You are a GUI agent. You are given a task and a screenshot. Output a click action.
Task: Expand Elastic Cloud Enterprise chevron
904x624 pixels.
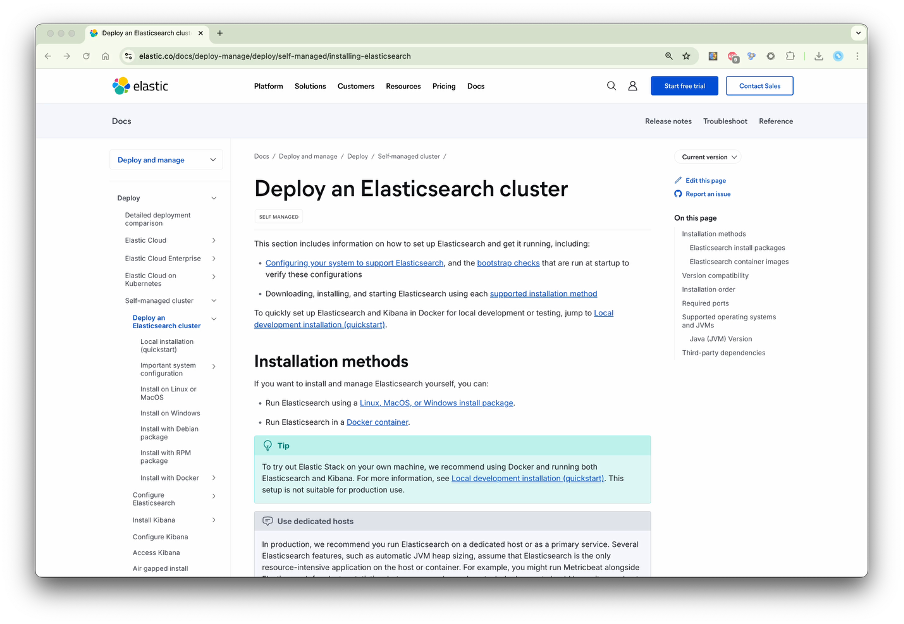click(214, 258)
